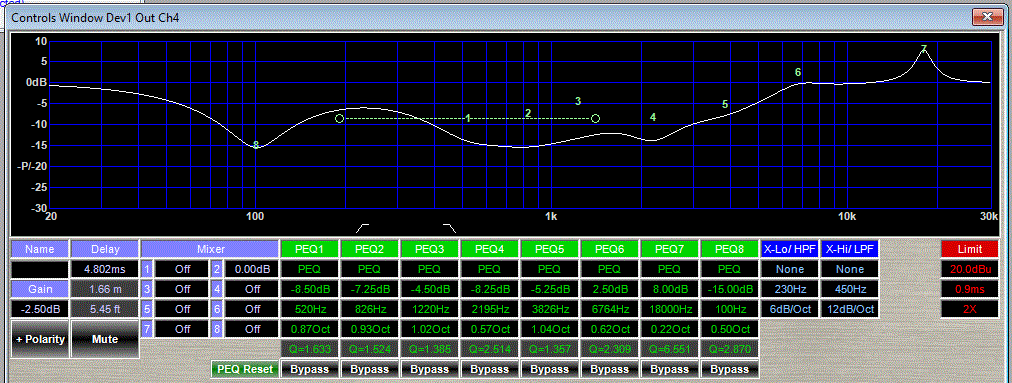Grab the left bandwidth handle circle
This screenshot has width=1012, height=383.
(x=339, y=119)
